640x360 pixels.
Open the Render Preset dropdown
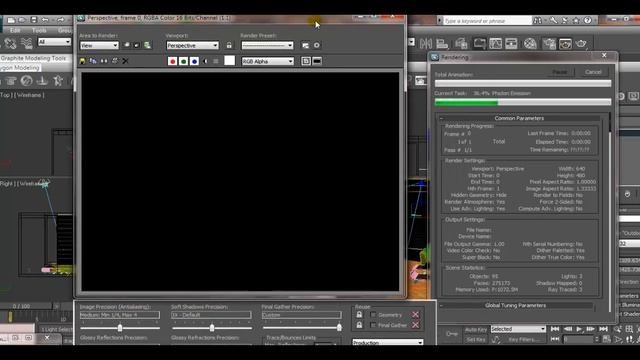(x=267, y=45)
